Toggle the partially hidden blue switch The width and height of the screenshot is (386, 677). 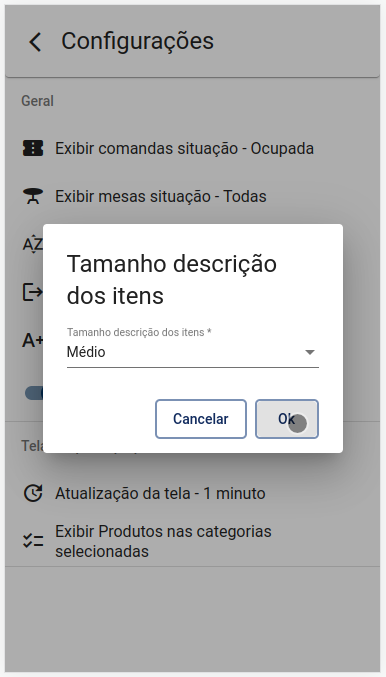(34, 393)
